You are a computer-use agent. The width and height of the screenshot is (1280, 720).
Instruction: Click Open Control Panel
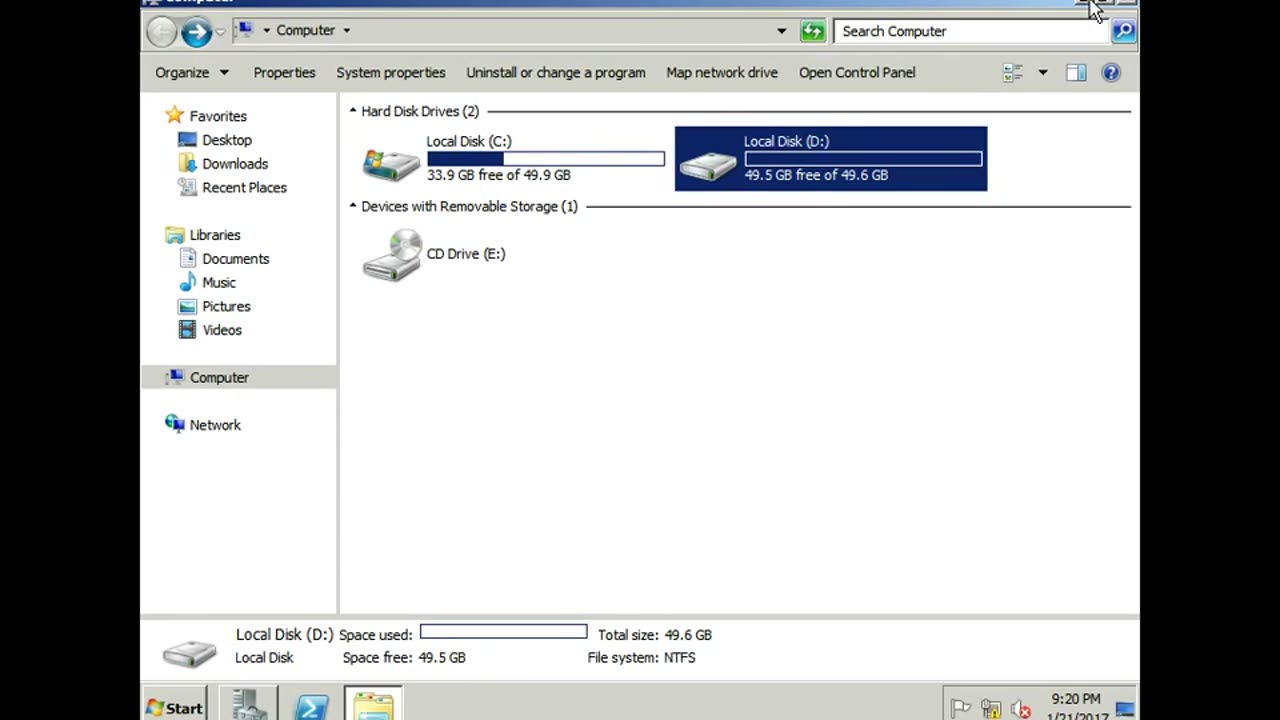coord(857,72)
